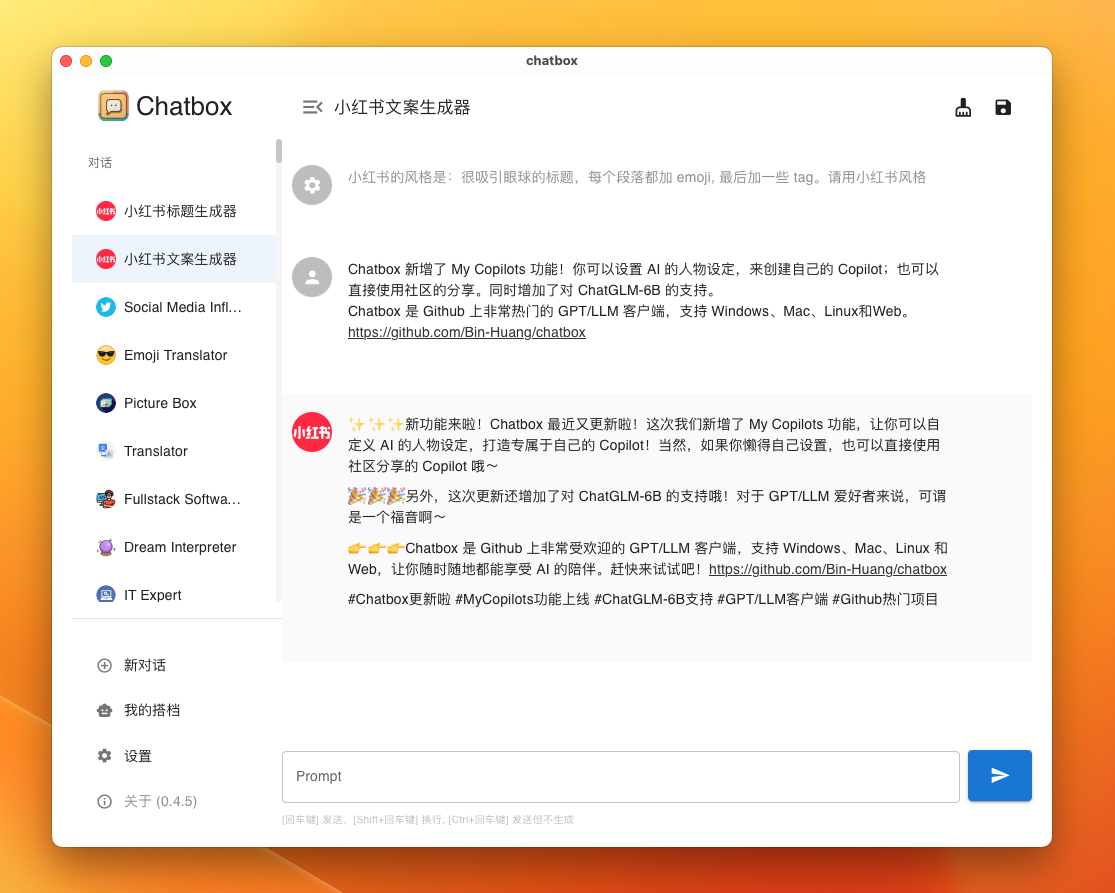Start a new chat via 新对话
The height and width of the screenshot is (893, 1115).
click(177, 665)
